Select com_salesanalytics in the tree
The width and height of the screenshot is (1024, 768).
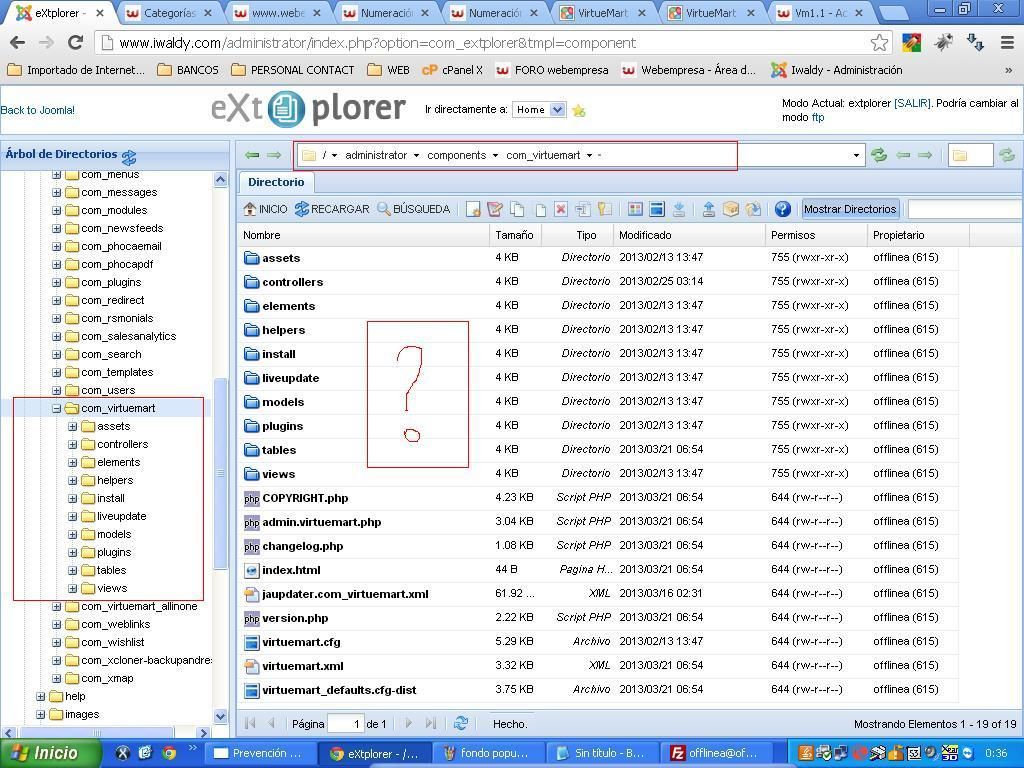(129, 336)
